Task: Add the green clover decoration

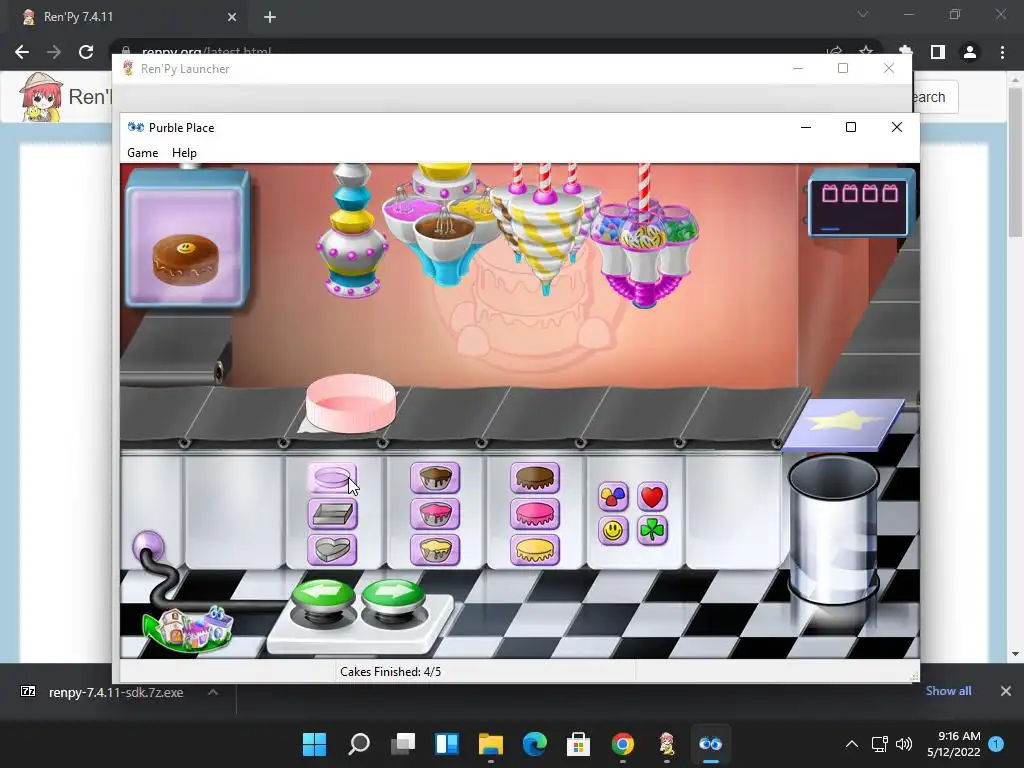Action: point(652,530)
